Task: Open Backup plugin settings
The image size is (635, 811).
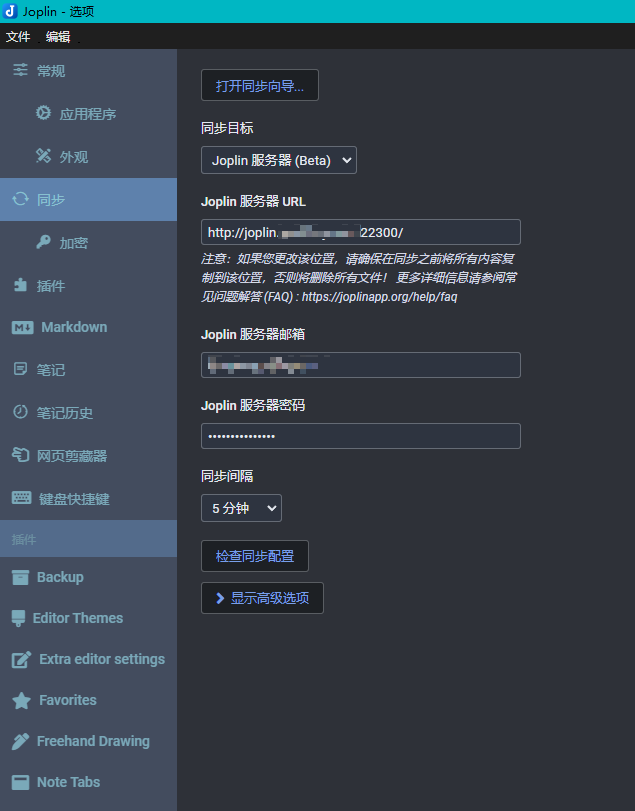Action: click(x=88, y=577)
